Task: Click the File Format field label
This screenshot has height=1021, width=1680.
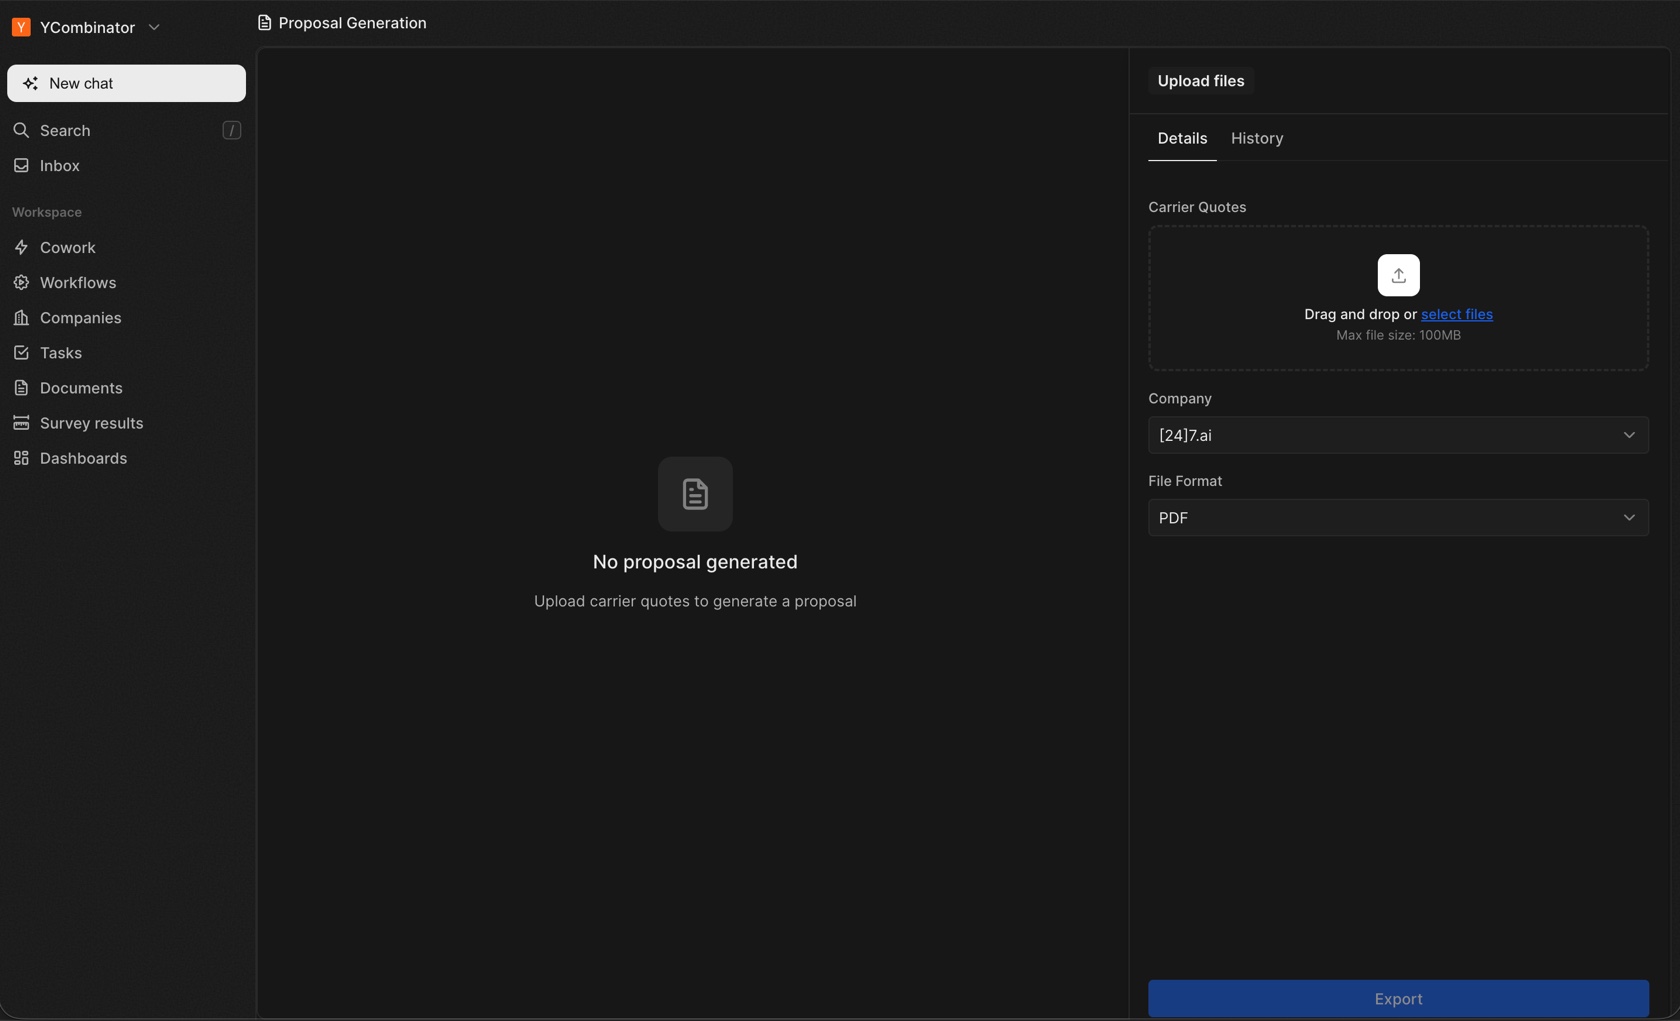Action: pos(1185,481)
